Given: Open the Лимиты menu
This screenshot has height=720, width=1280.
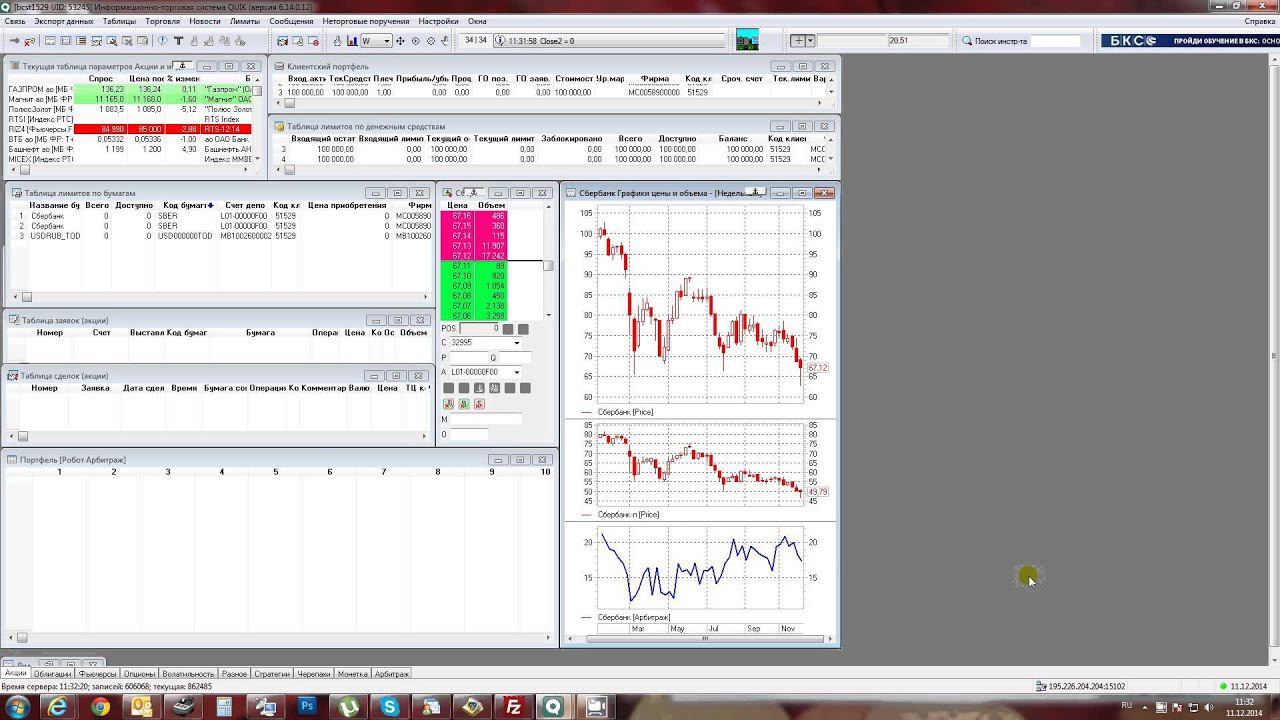Looking at the screenshot, I should coord(245,21).
